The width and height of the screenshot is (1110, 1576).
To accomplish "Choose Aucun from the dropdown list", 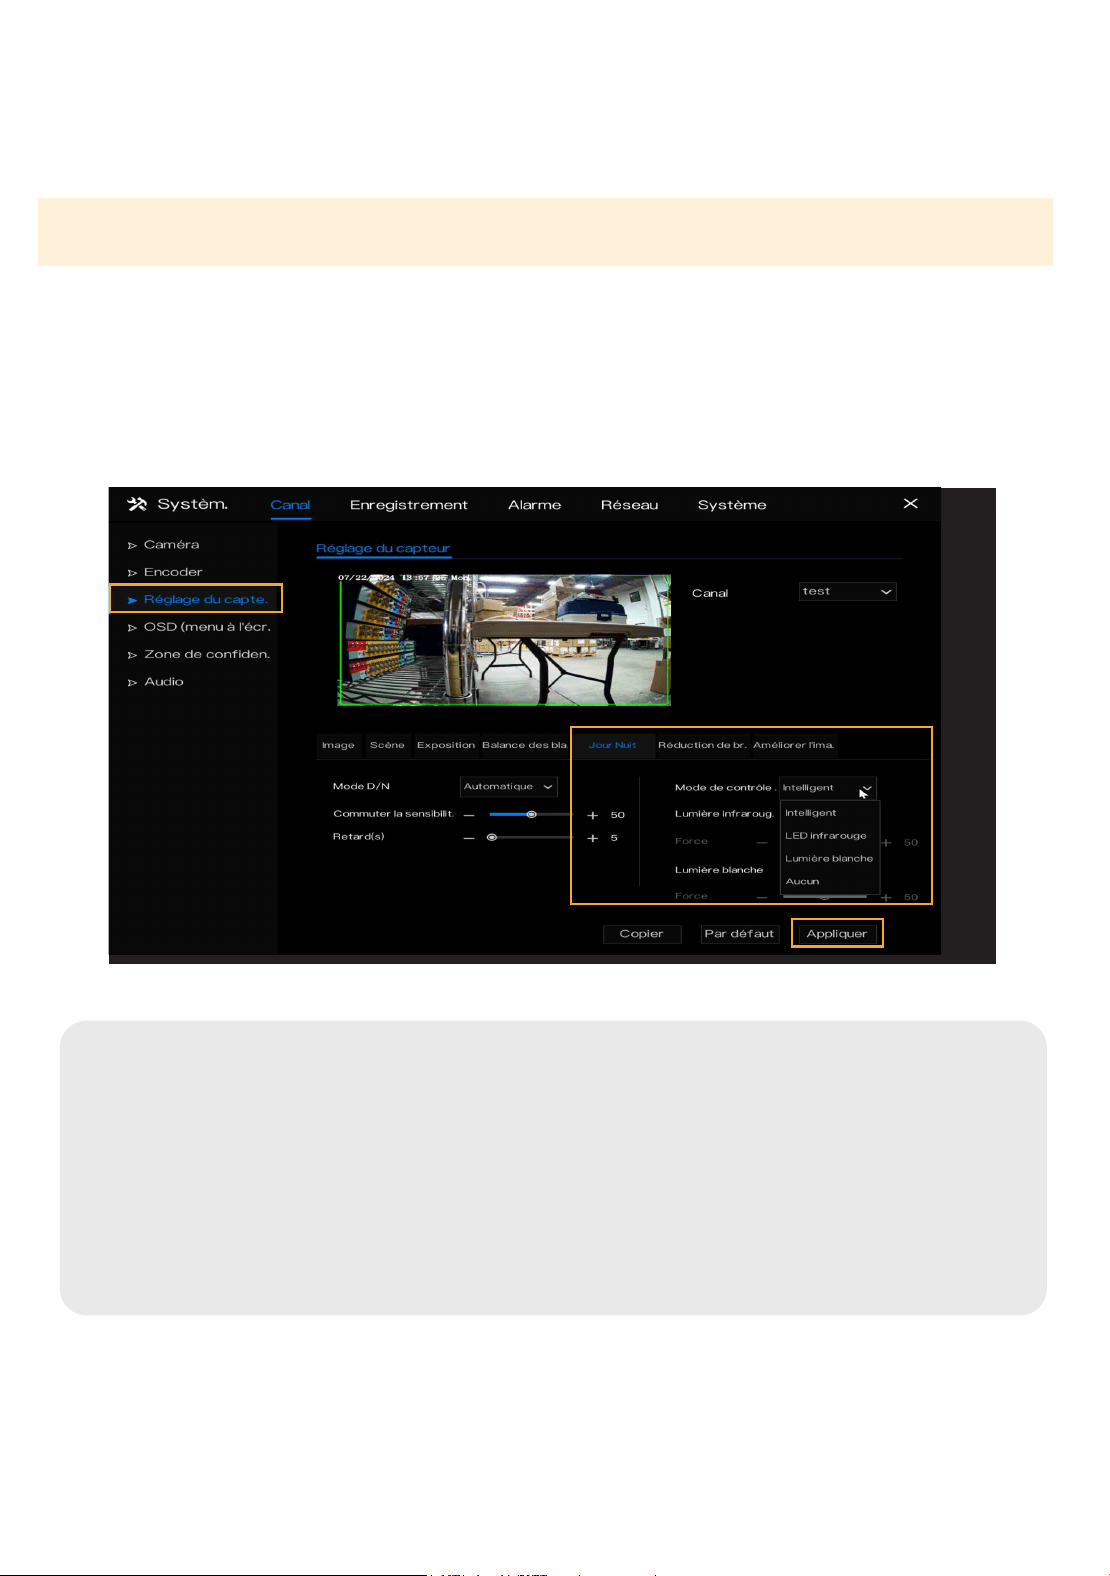I will click(829, 882).
